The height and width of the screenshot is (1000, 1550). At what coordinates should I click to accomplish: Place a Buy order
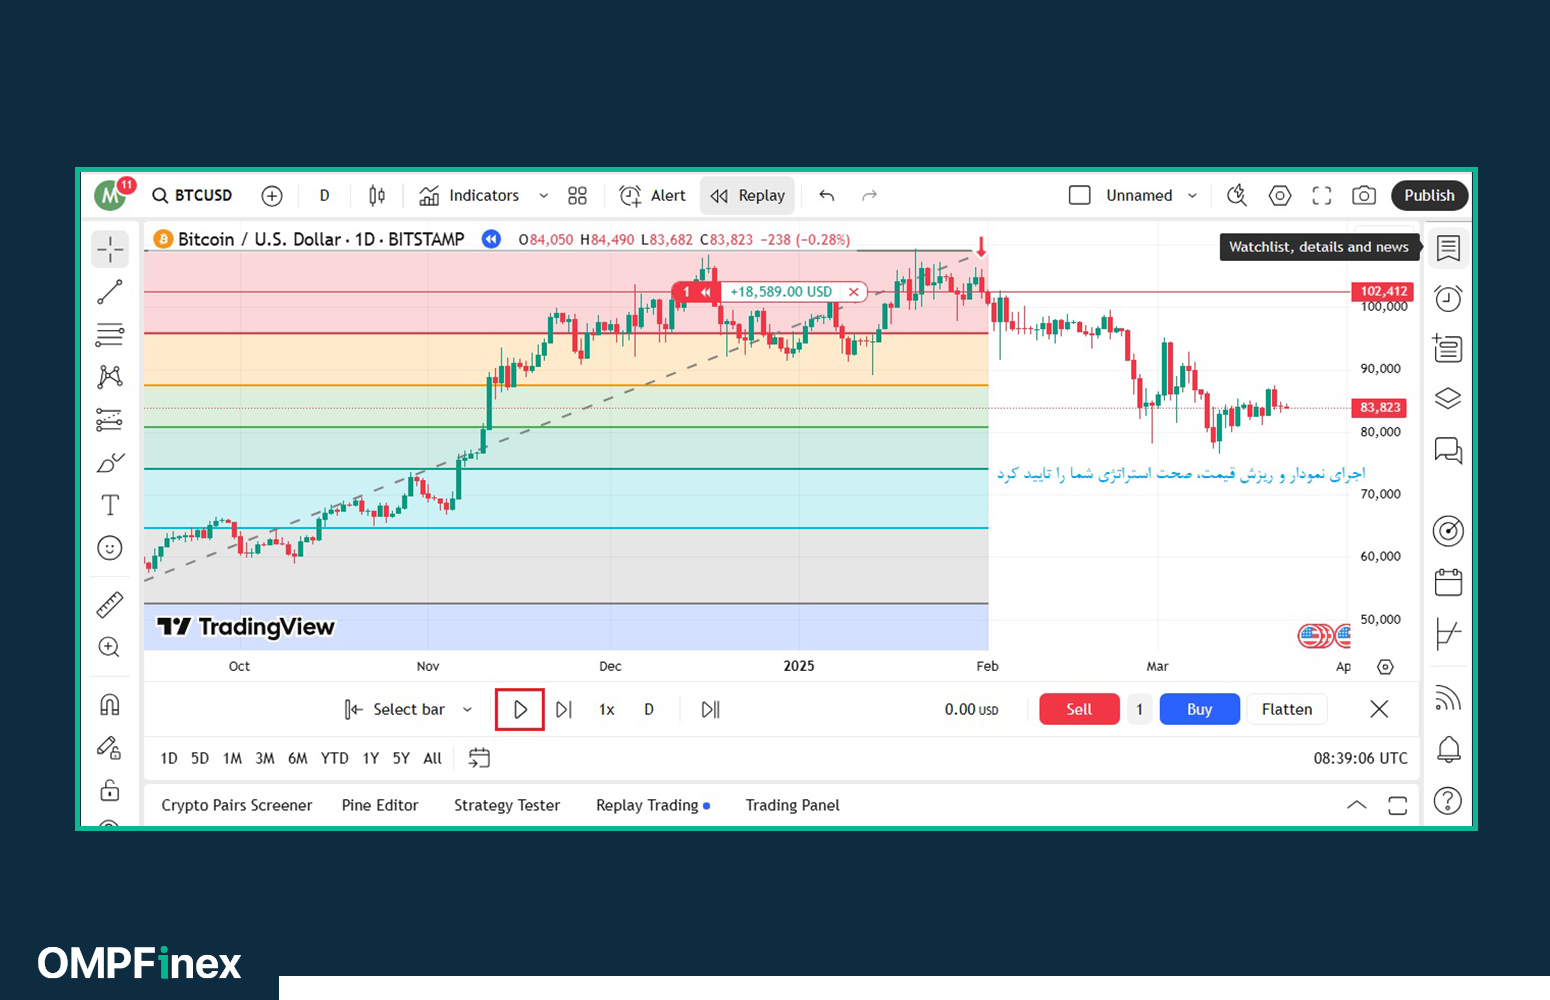(1200, 709)
